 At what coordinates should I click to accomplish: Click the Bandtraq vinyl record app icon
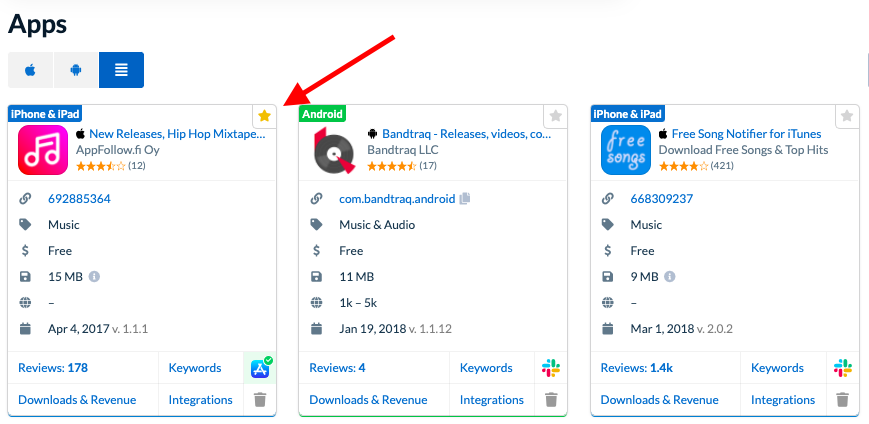click(x=334, y=150)
